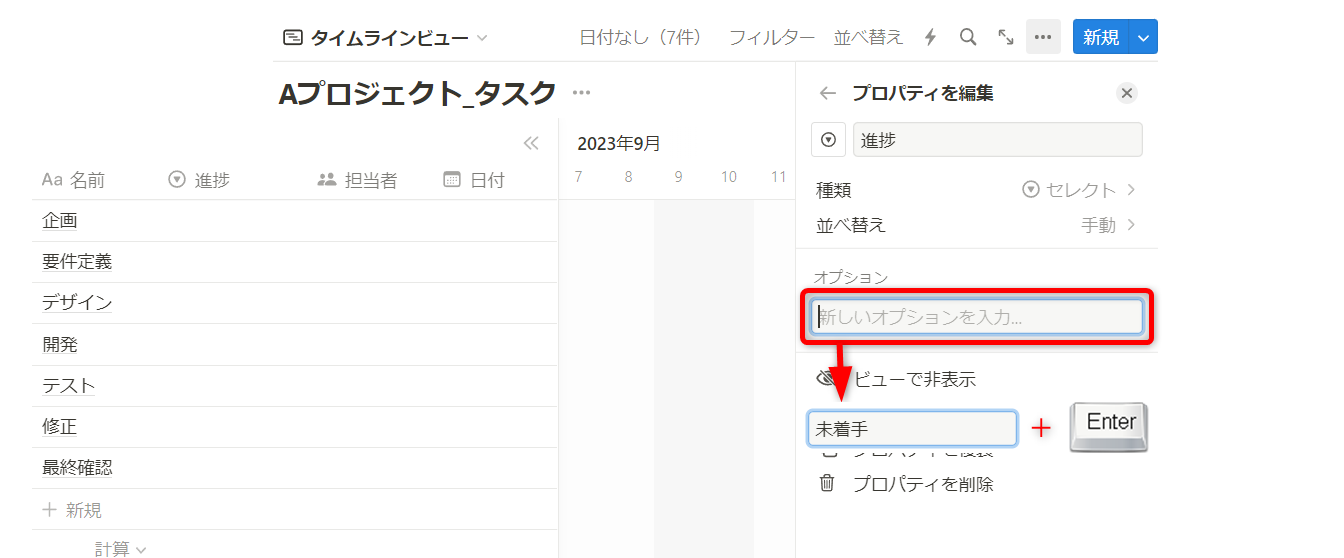Open the デザイン task row
Image resolution: width=1344 pixels, height=558 pixels.
77,303
